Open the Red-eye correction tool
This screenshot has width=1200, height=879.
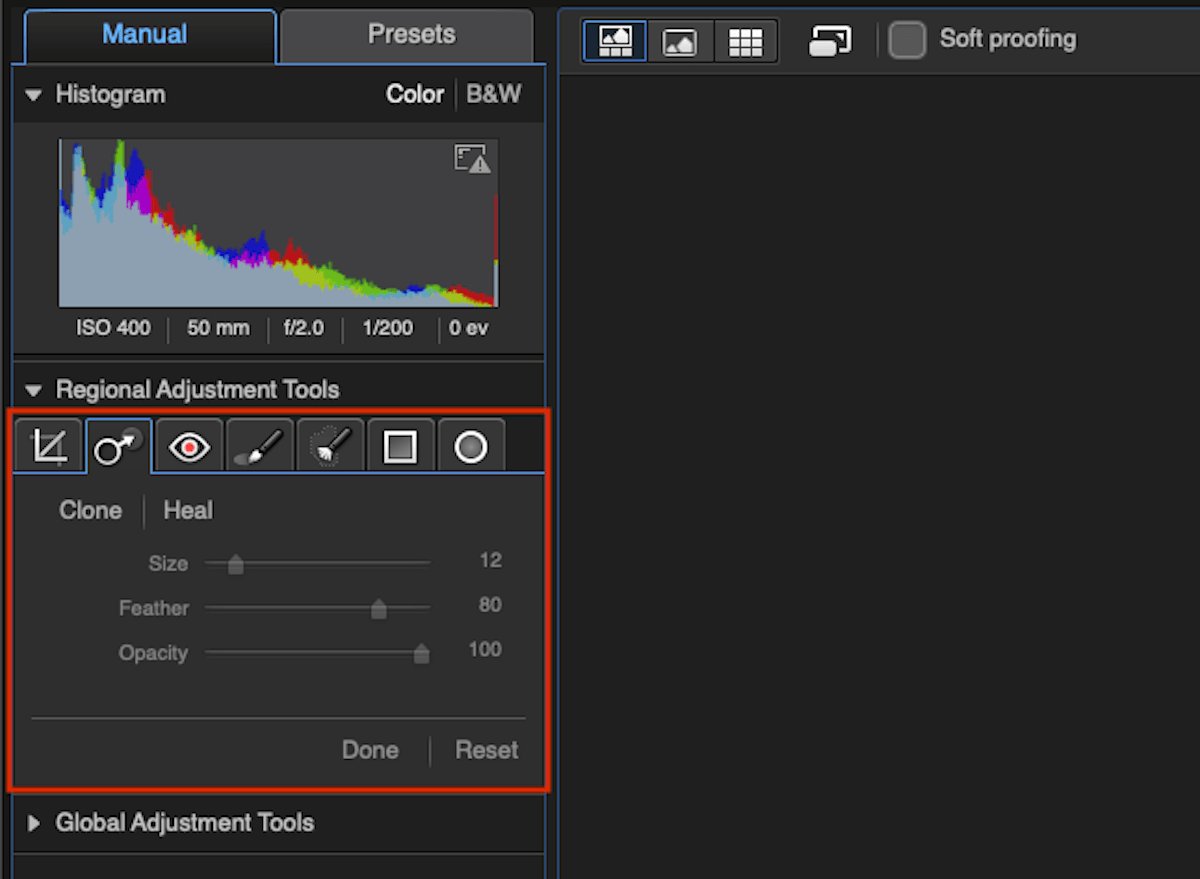tap(188, 445)
